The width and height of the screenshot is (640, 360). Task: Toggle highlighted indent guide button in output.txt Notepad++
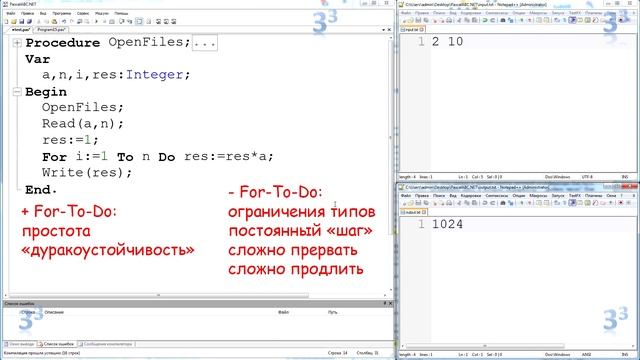click(572, 203)
